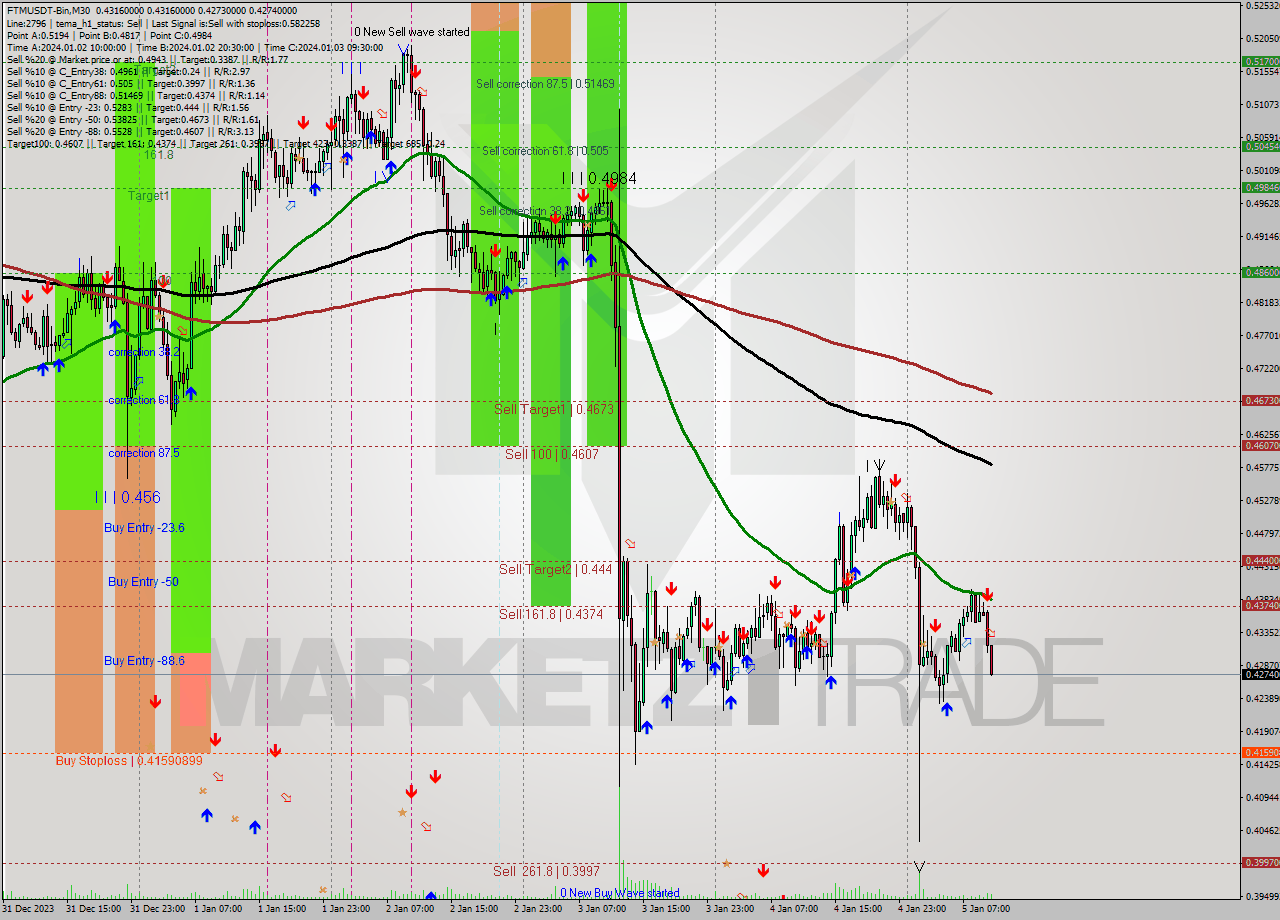Click the 'Sell %10 @ C_Entry61: 0.505' row
This screenshot has width=1280, height=920.
131,83
